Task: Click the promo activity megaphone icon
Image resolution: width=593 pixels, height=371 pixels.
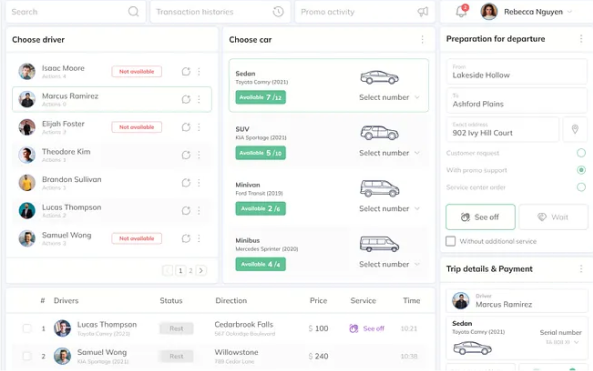Action: click(x=422, y=12)
